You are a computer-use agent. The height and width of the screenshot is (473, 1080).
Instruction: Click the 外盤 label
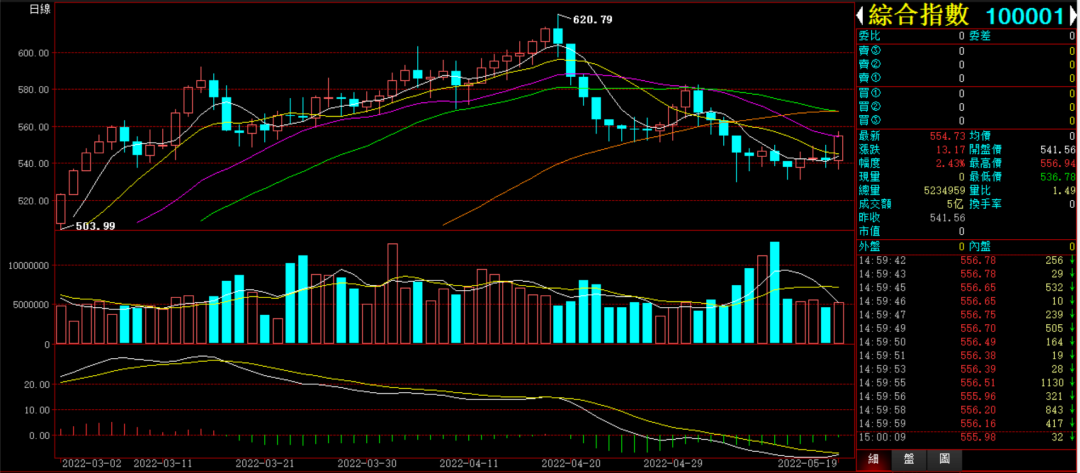point(869,246)
